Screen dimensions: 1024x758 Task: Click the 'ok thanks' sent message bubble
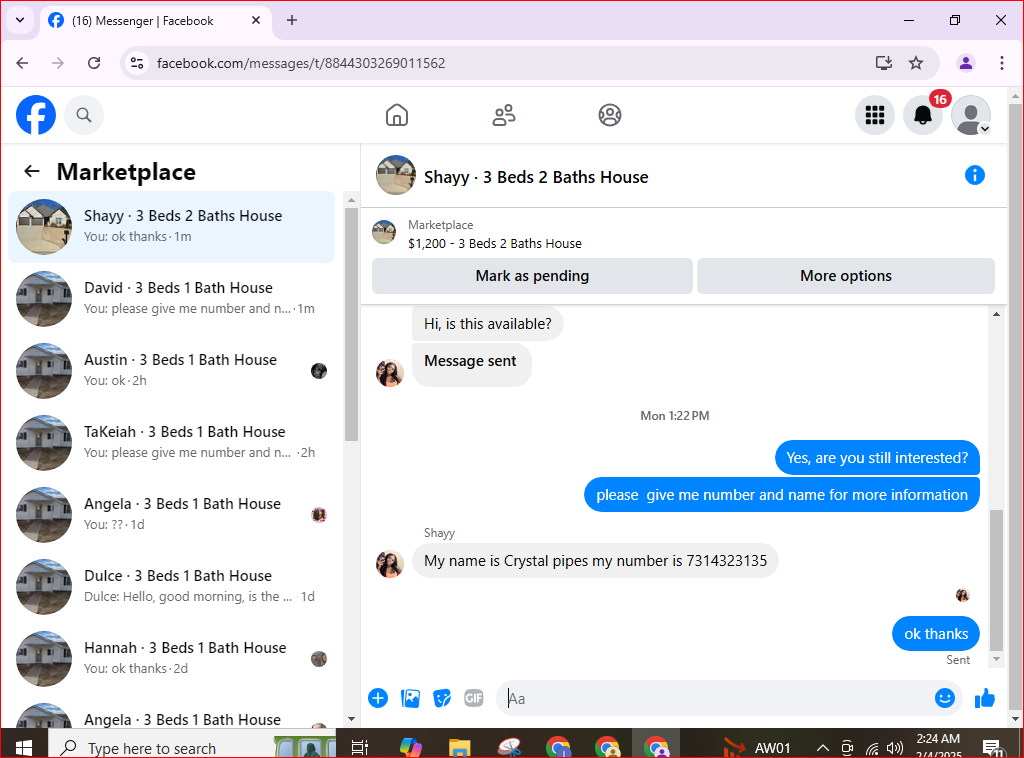coord(936,633)
